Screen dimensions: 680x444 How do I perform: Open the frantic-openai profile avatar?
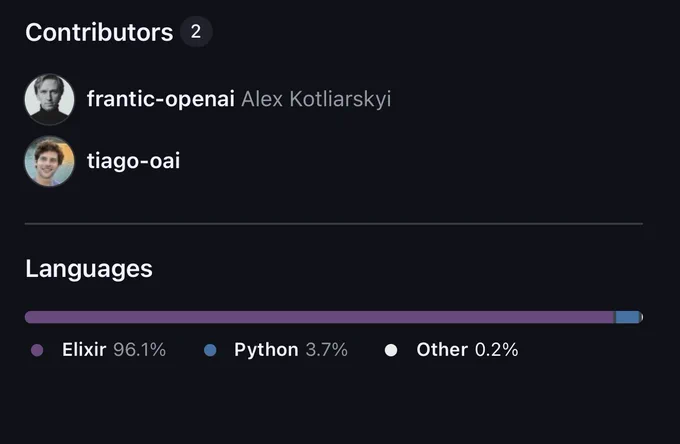pos(49,99)
